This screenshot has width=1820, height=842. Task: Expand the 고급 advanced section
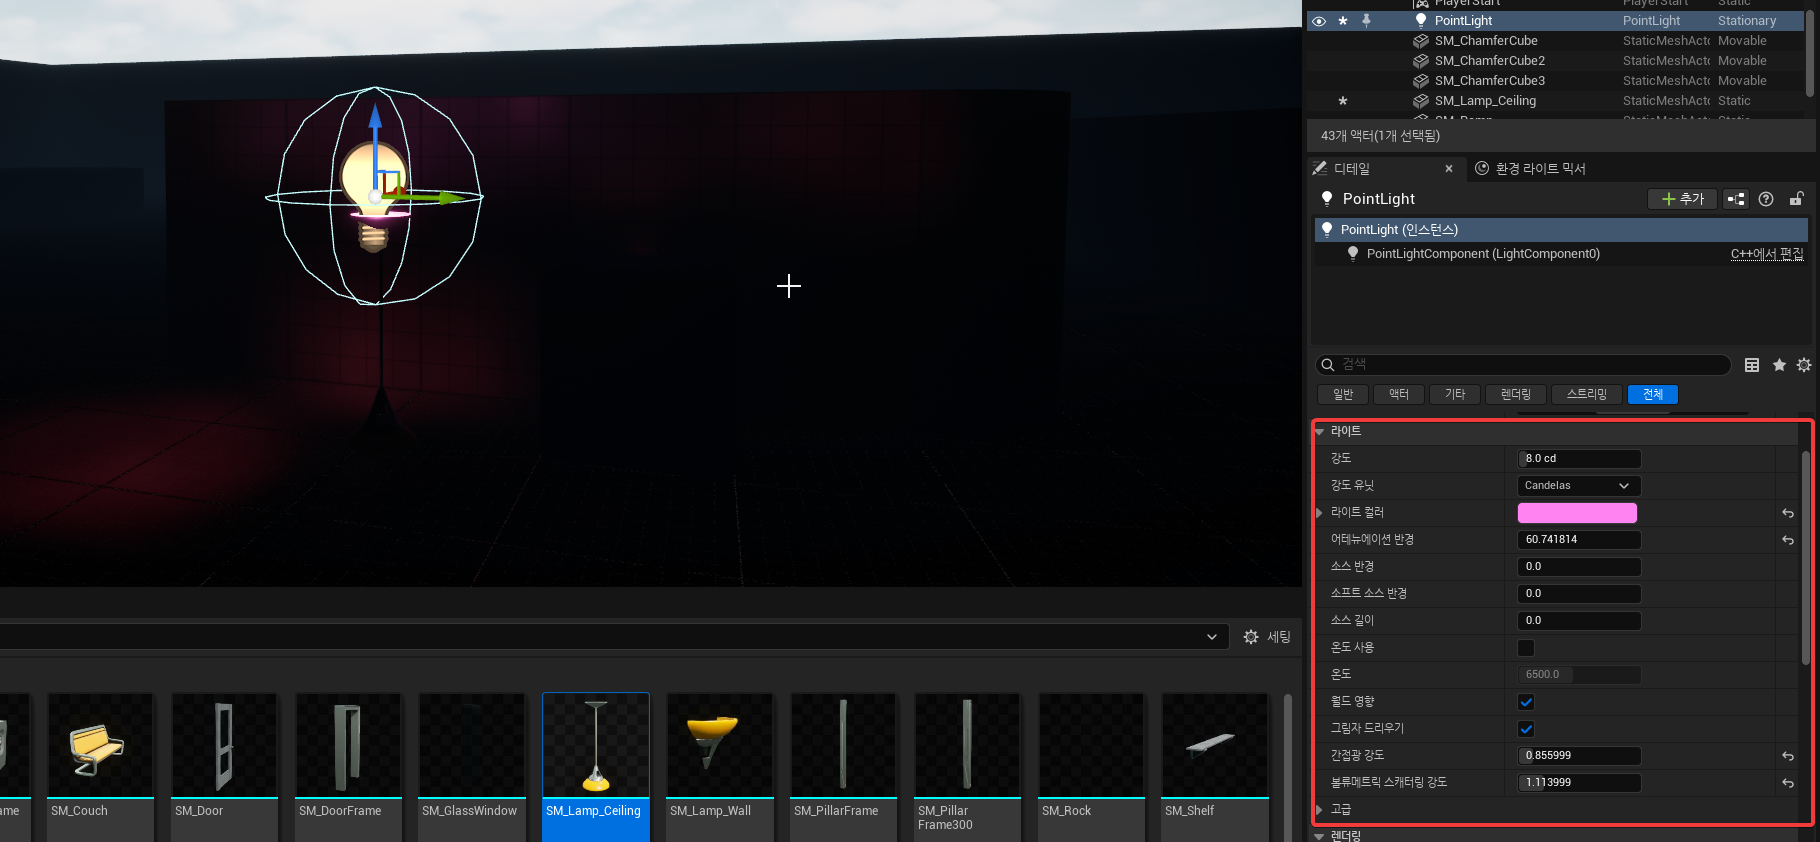[1320, 810]
